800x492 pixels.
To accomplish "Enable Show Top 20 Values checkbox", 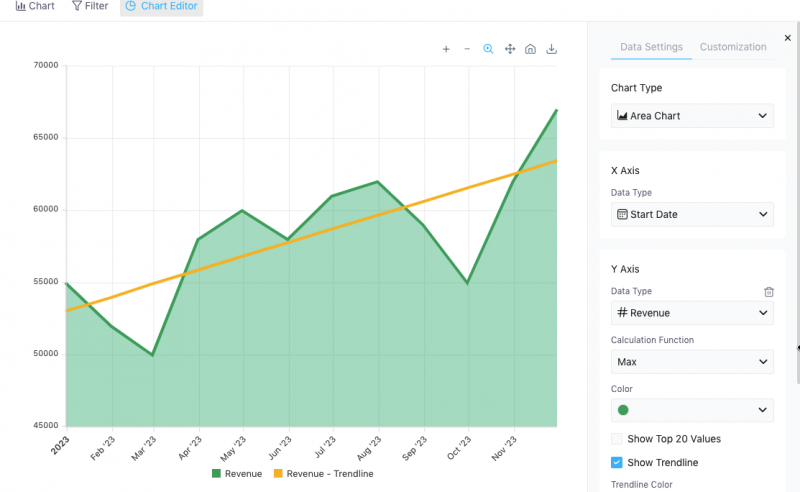I will point(617,439).
